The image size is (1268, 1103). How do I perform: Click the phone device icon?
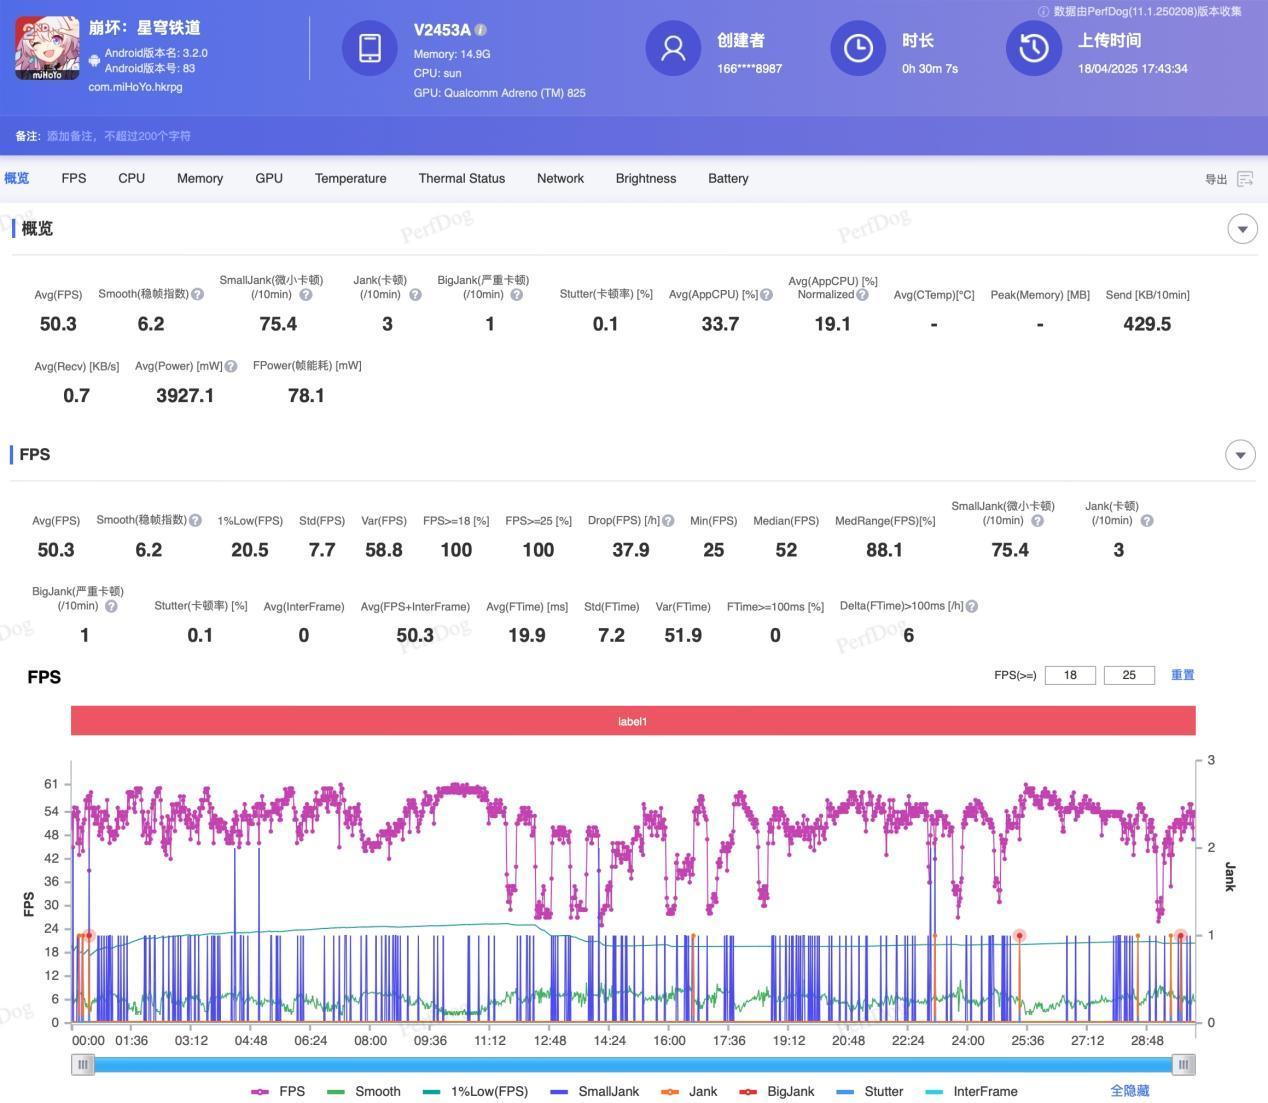pyautogui.click(x=369, y=48)
